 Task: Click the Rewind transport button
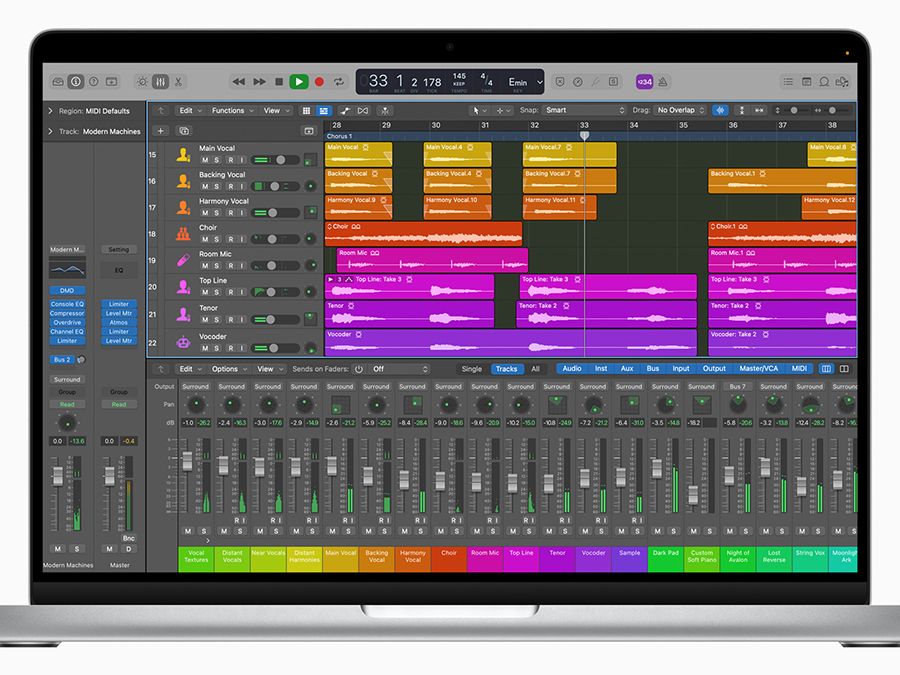pos(238,82)
